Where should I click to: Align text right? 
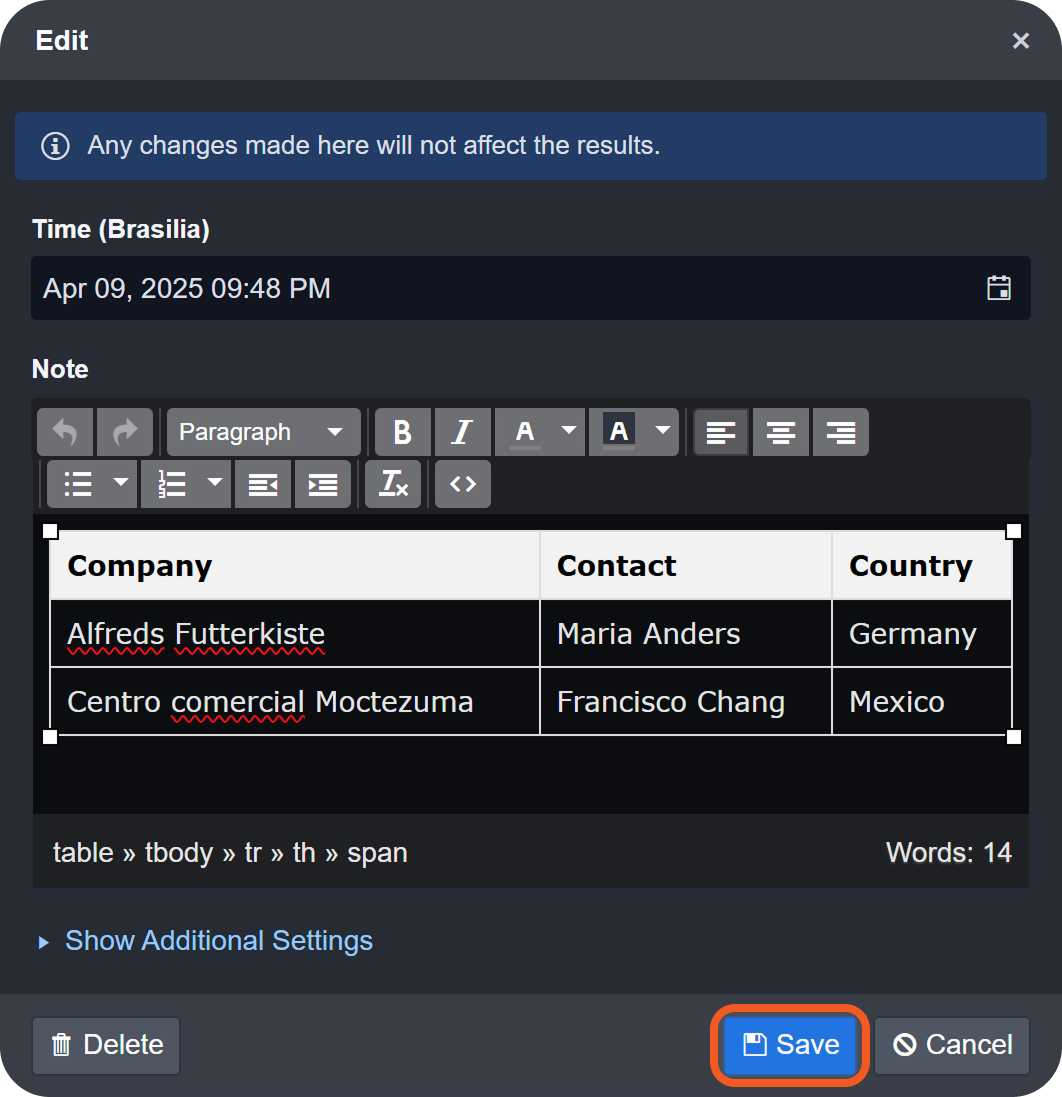pos(841,432)
